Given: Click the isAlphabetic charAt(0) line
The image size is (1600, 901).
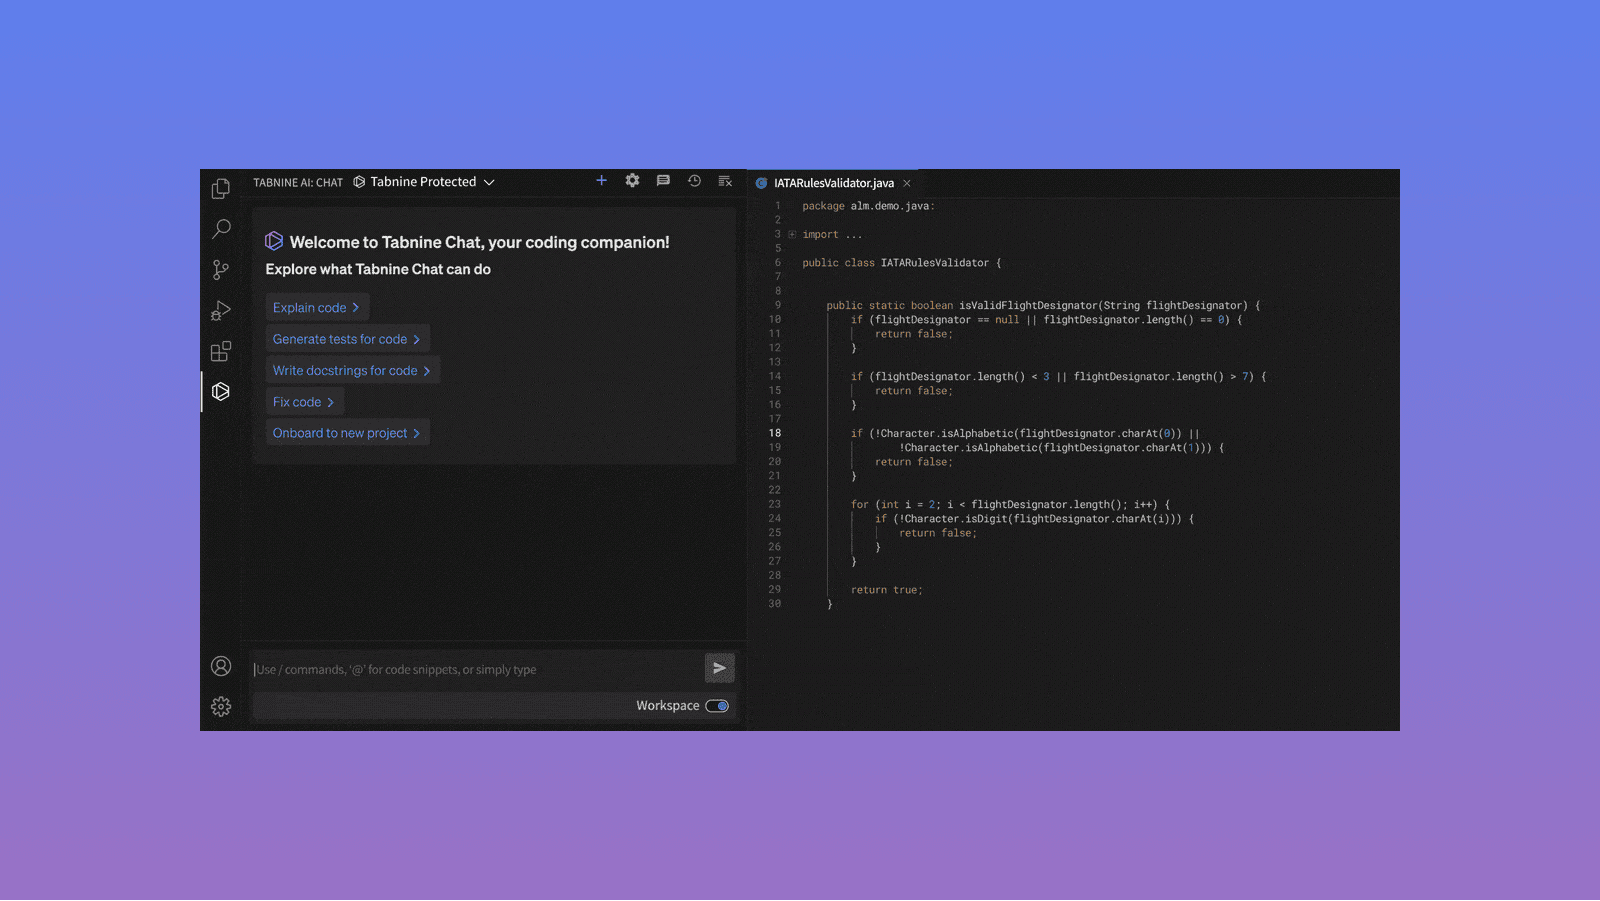Looking at the screenshot, I should [1025, 434].
